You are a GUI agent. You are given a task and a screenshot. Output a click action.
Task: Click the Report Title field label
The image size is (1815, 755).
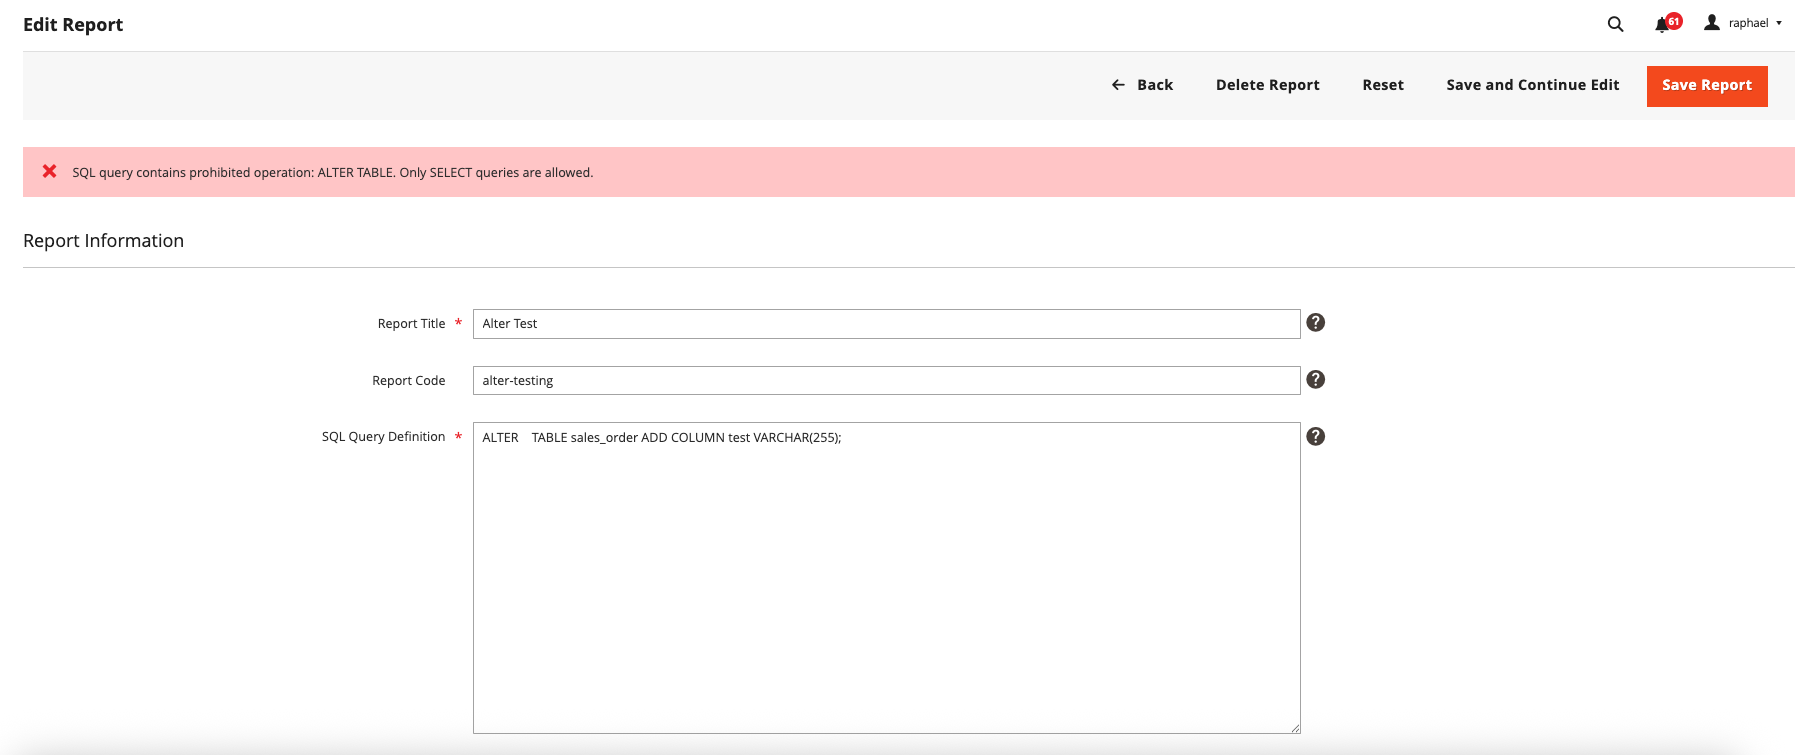point(411,324)
